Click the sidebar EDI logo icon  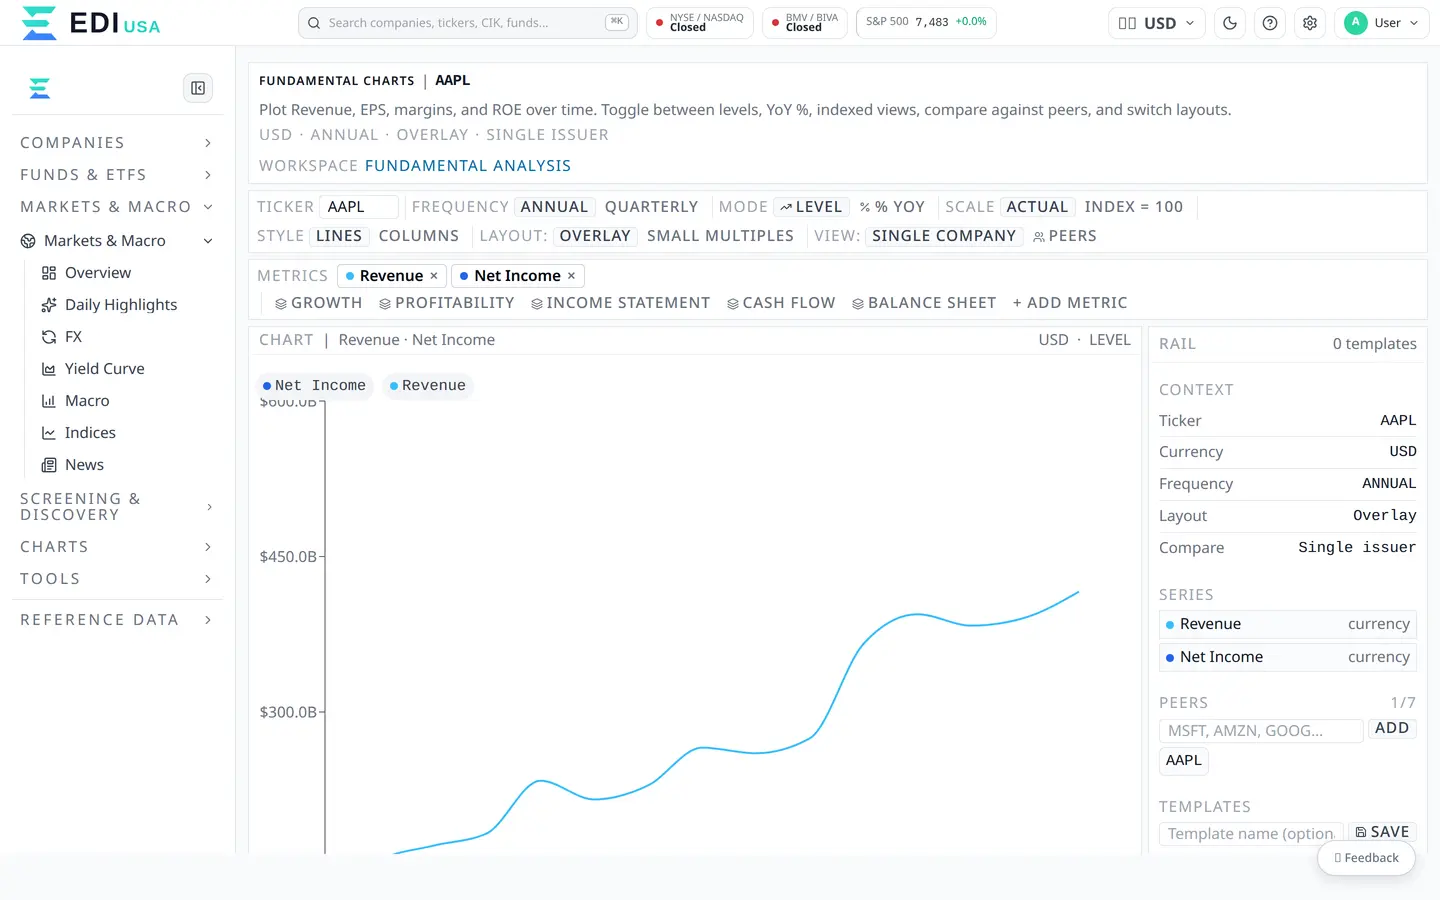coord(40,88)
